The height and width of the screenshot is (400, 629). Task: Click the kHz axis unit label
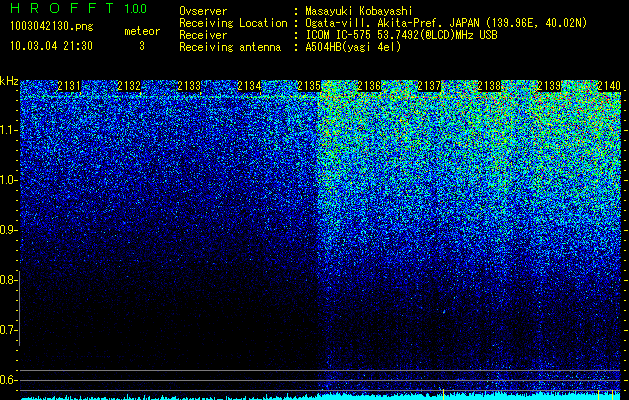[9, 81]
